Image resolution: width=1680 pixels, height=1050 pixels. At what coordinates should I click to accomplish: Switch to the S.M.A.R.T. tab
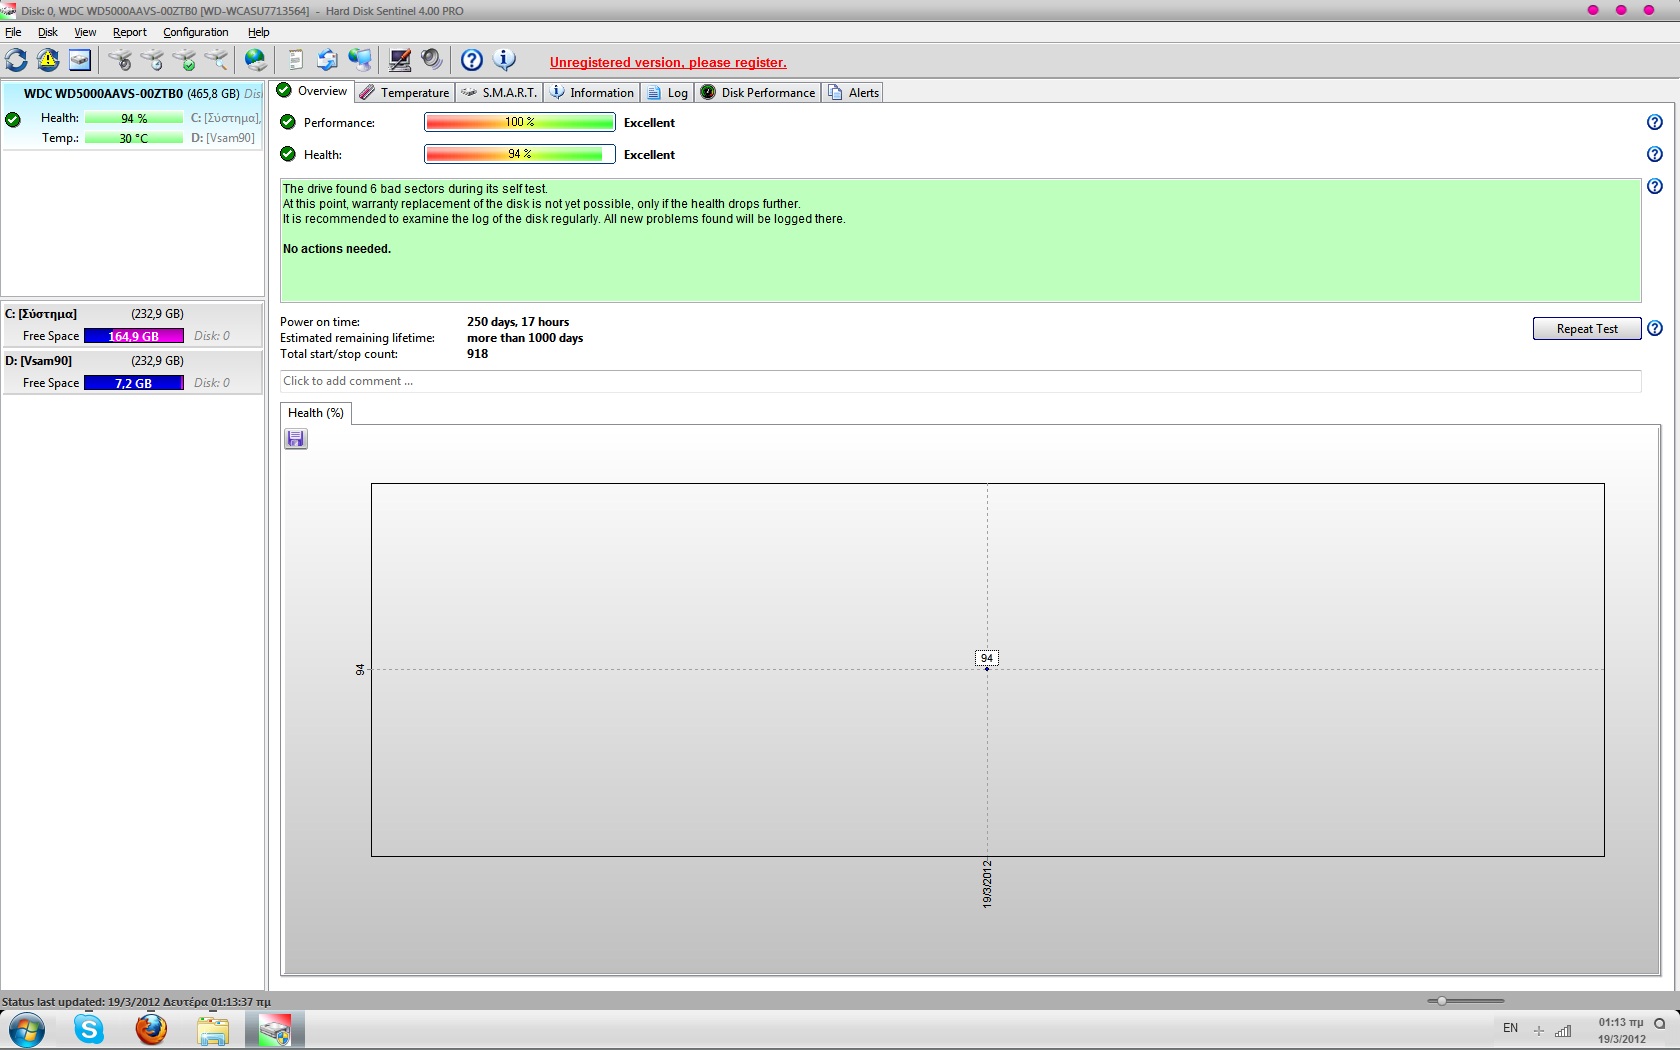pos(499,92)
